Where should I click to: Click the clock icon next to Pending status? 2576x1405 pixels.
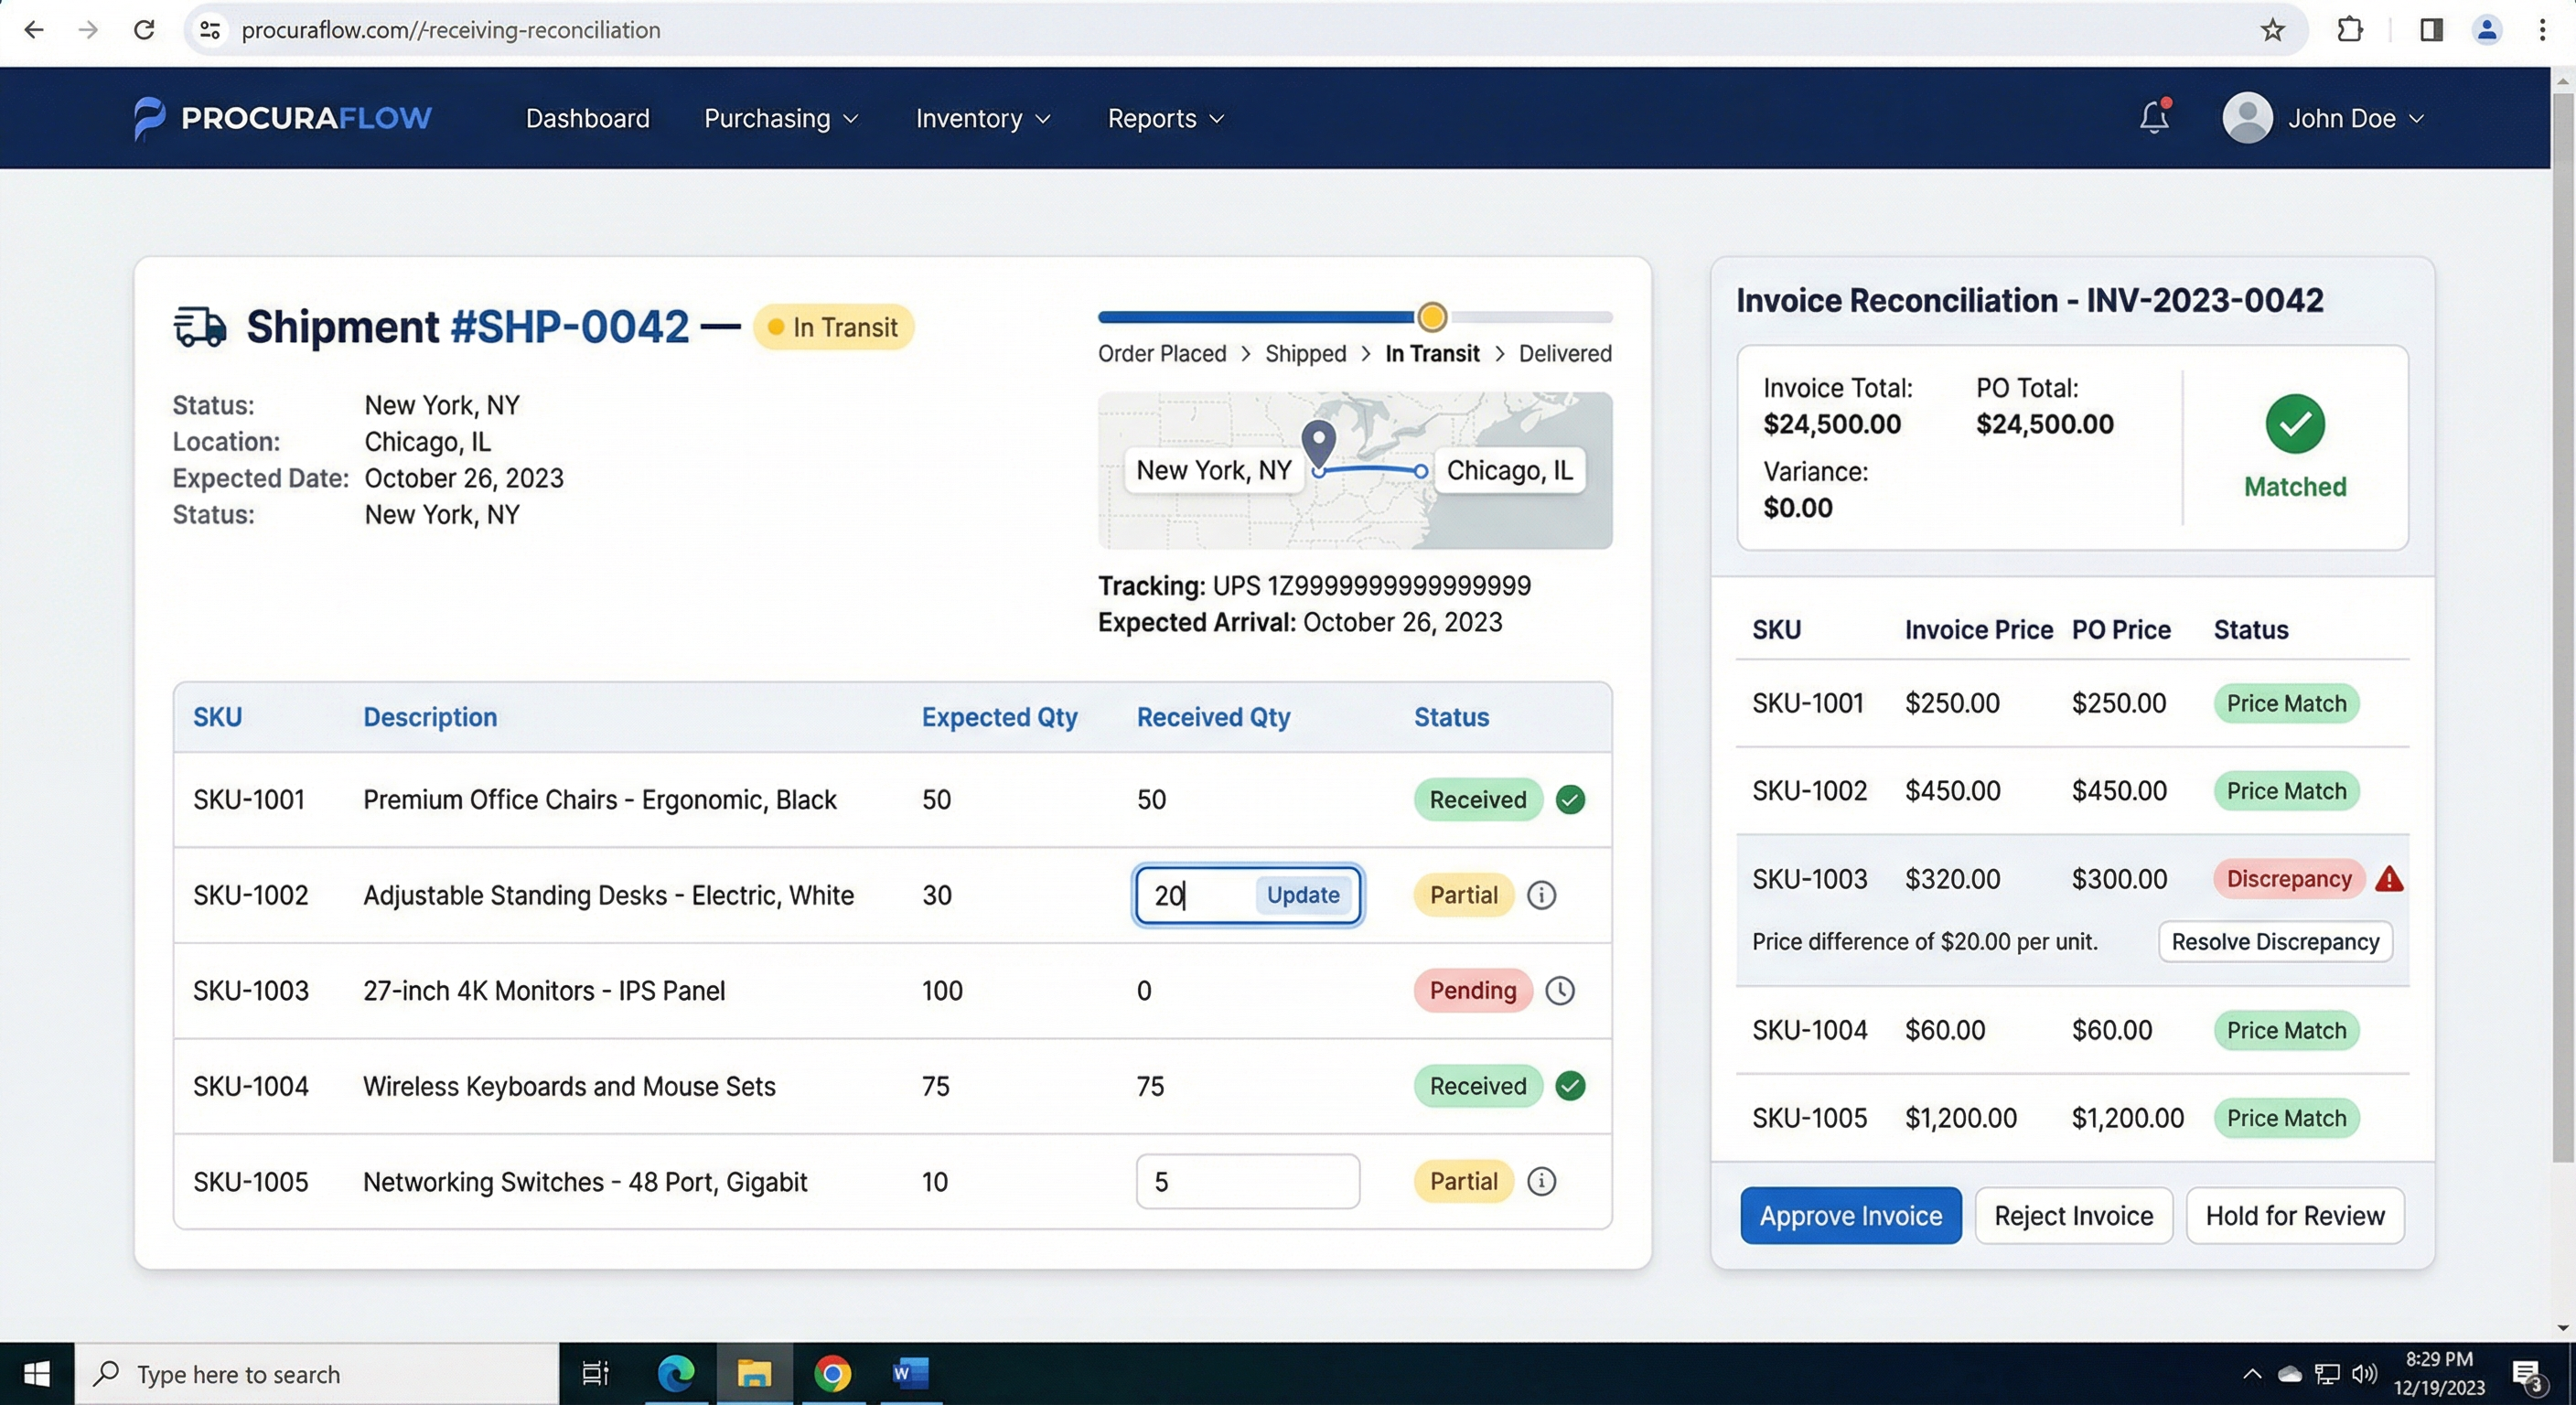click(x=1561, y=990)
